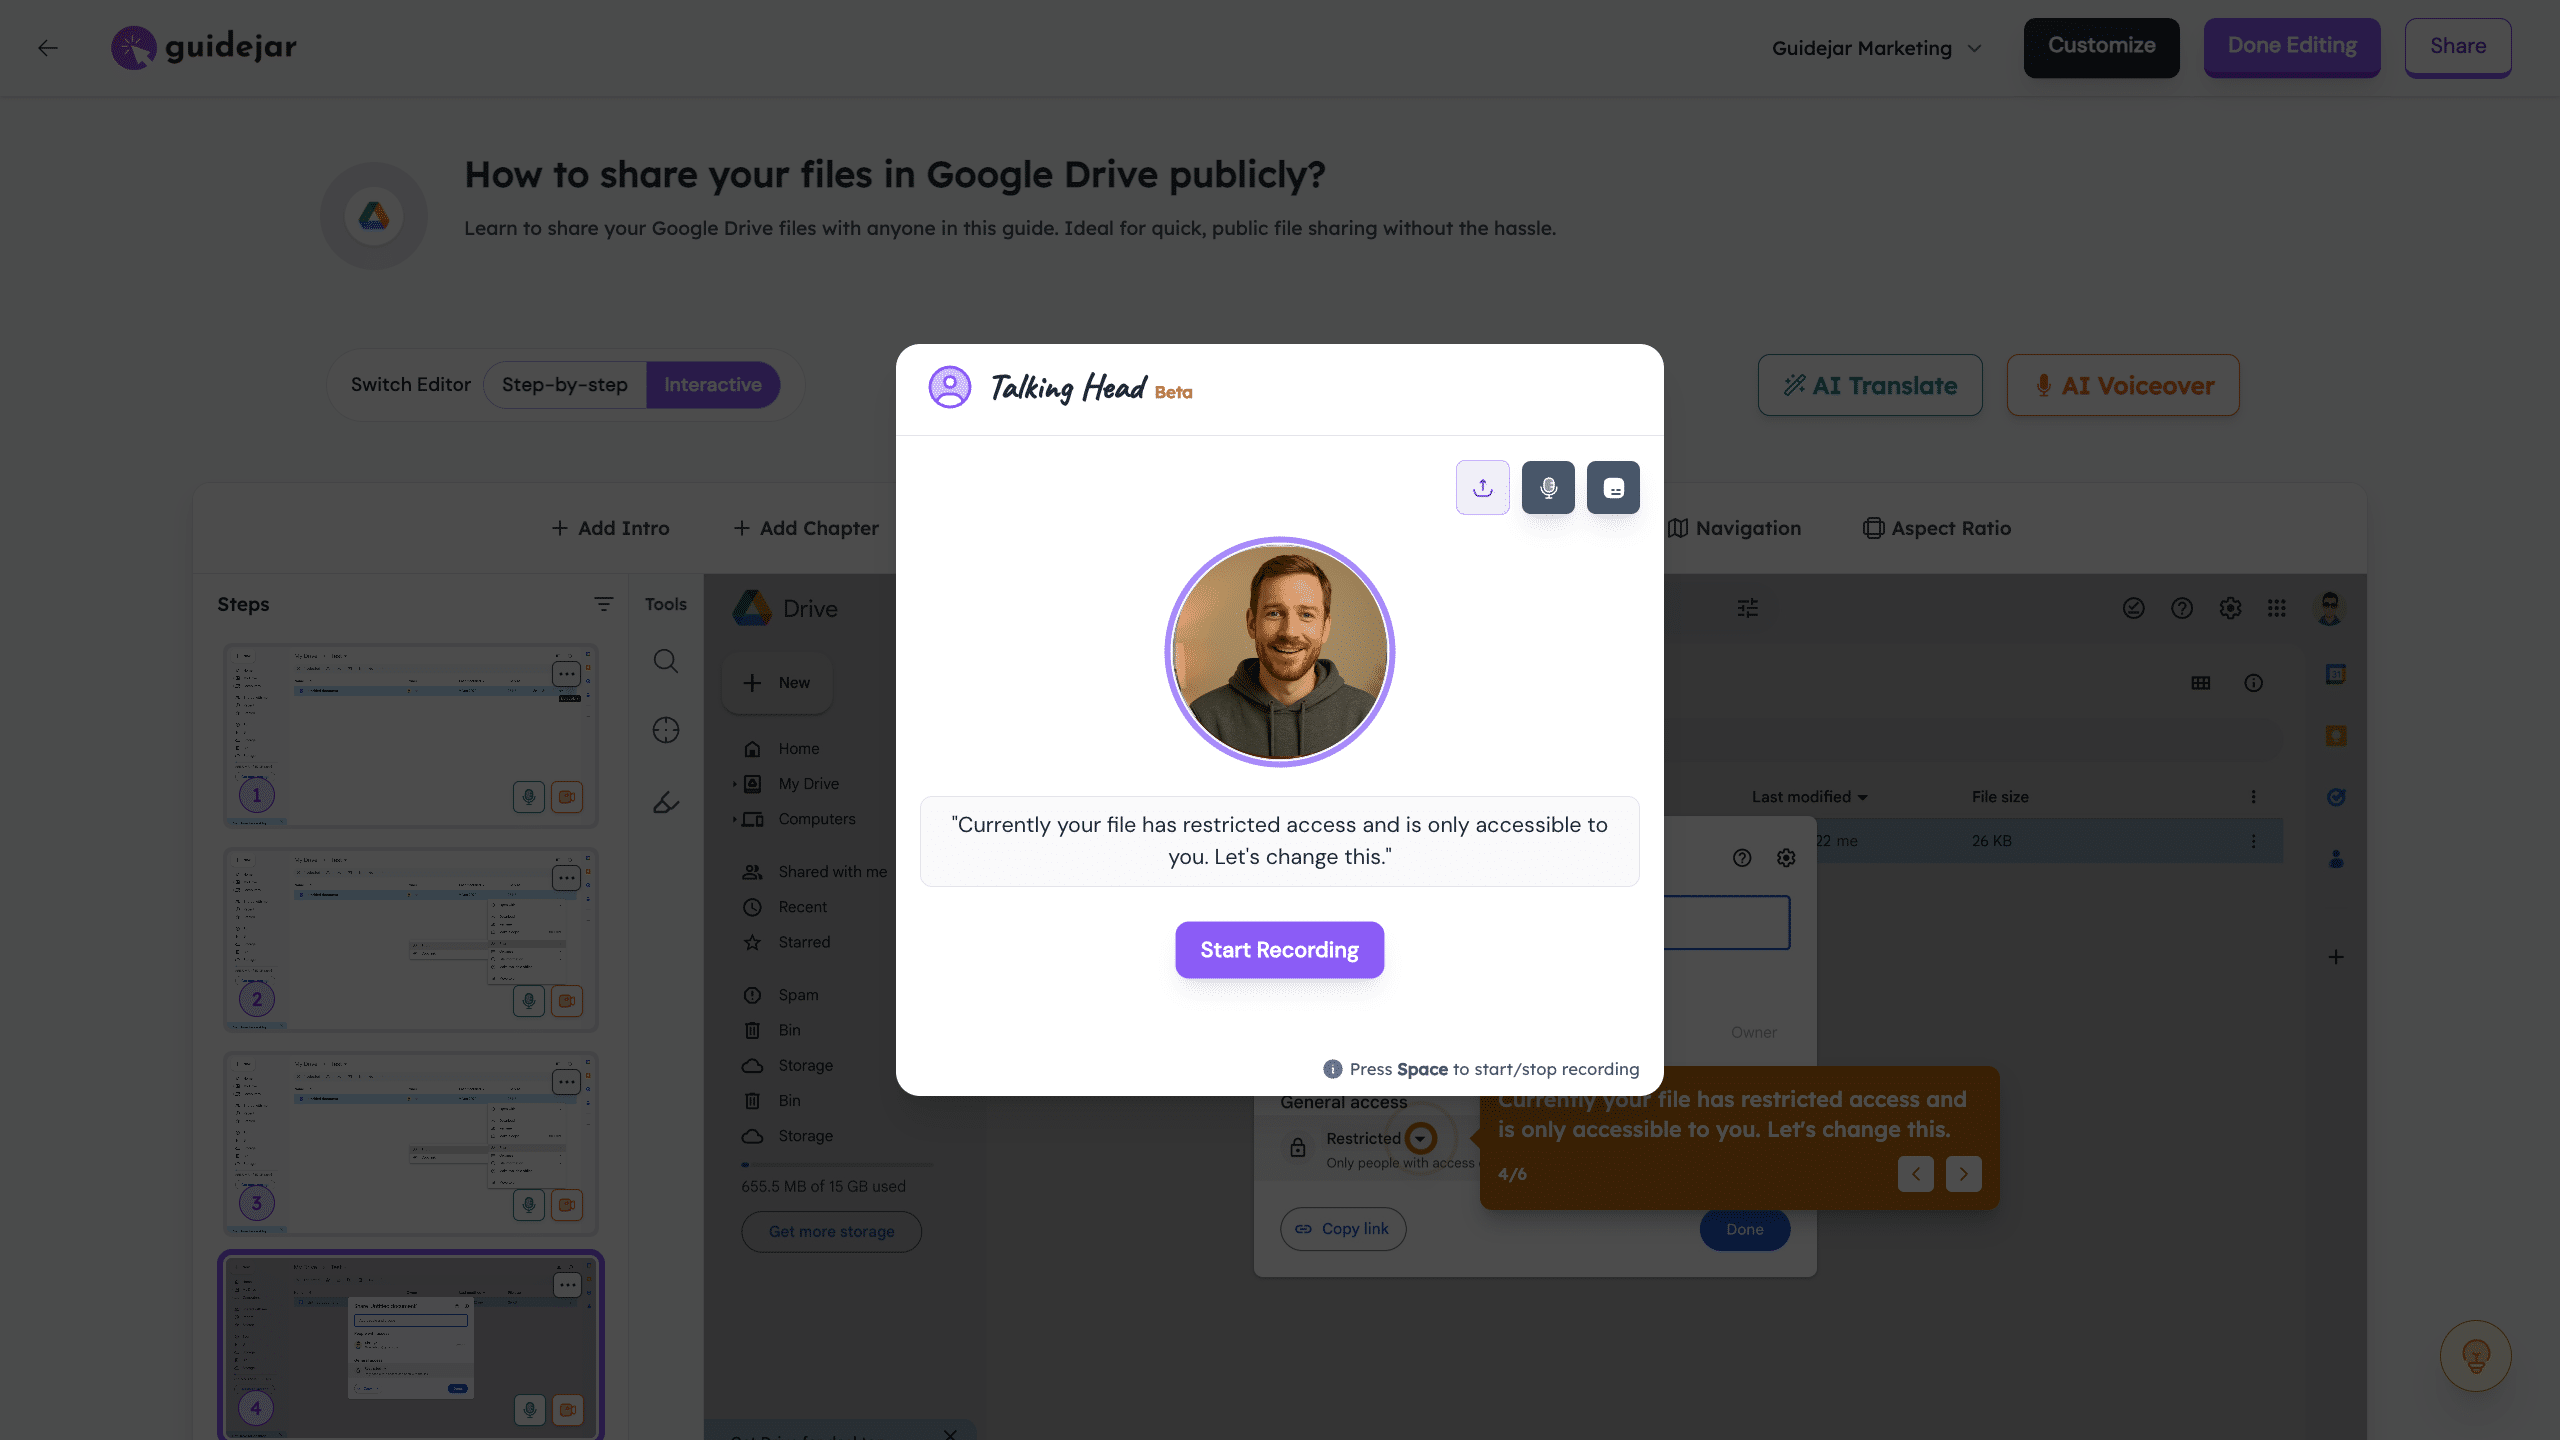Open Aspect Ratio option in toolbar
Screen dimensions: 2560x1440
[x=1937, y=528]
